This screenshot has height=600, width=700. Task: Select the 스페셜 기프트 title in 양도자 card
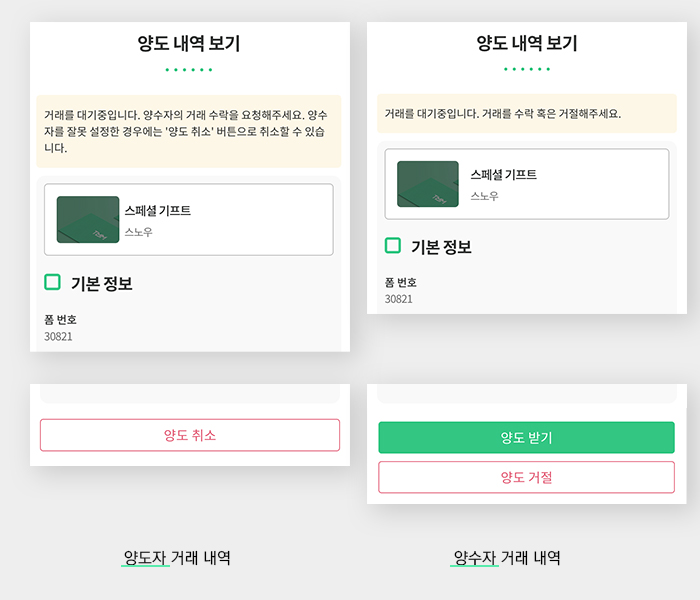[158, 210]
